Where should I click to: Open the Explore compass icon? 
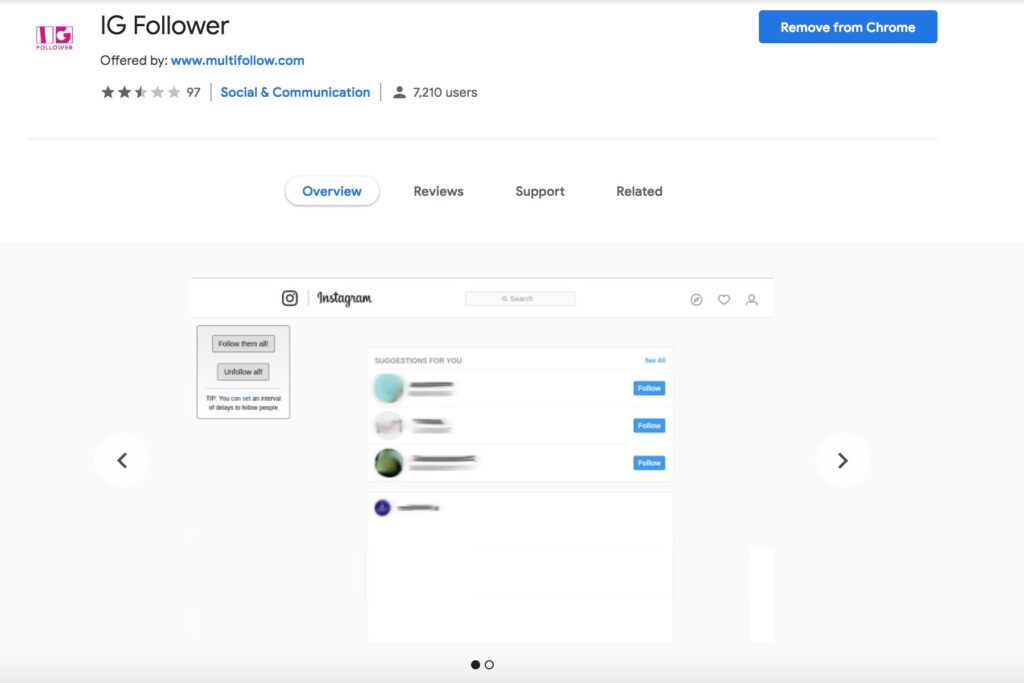coord(696,299)
